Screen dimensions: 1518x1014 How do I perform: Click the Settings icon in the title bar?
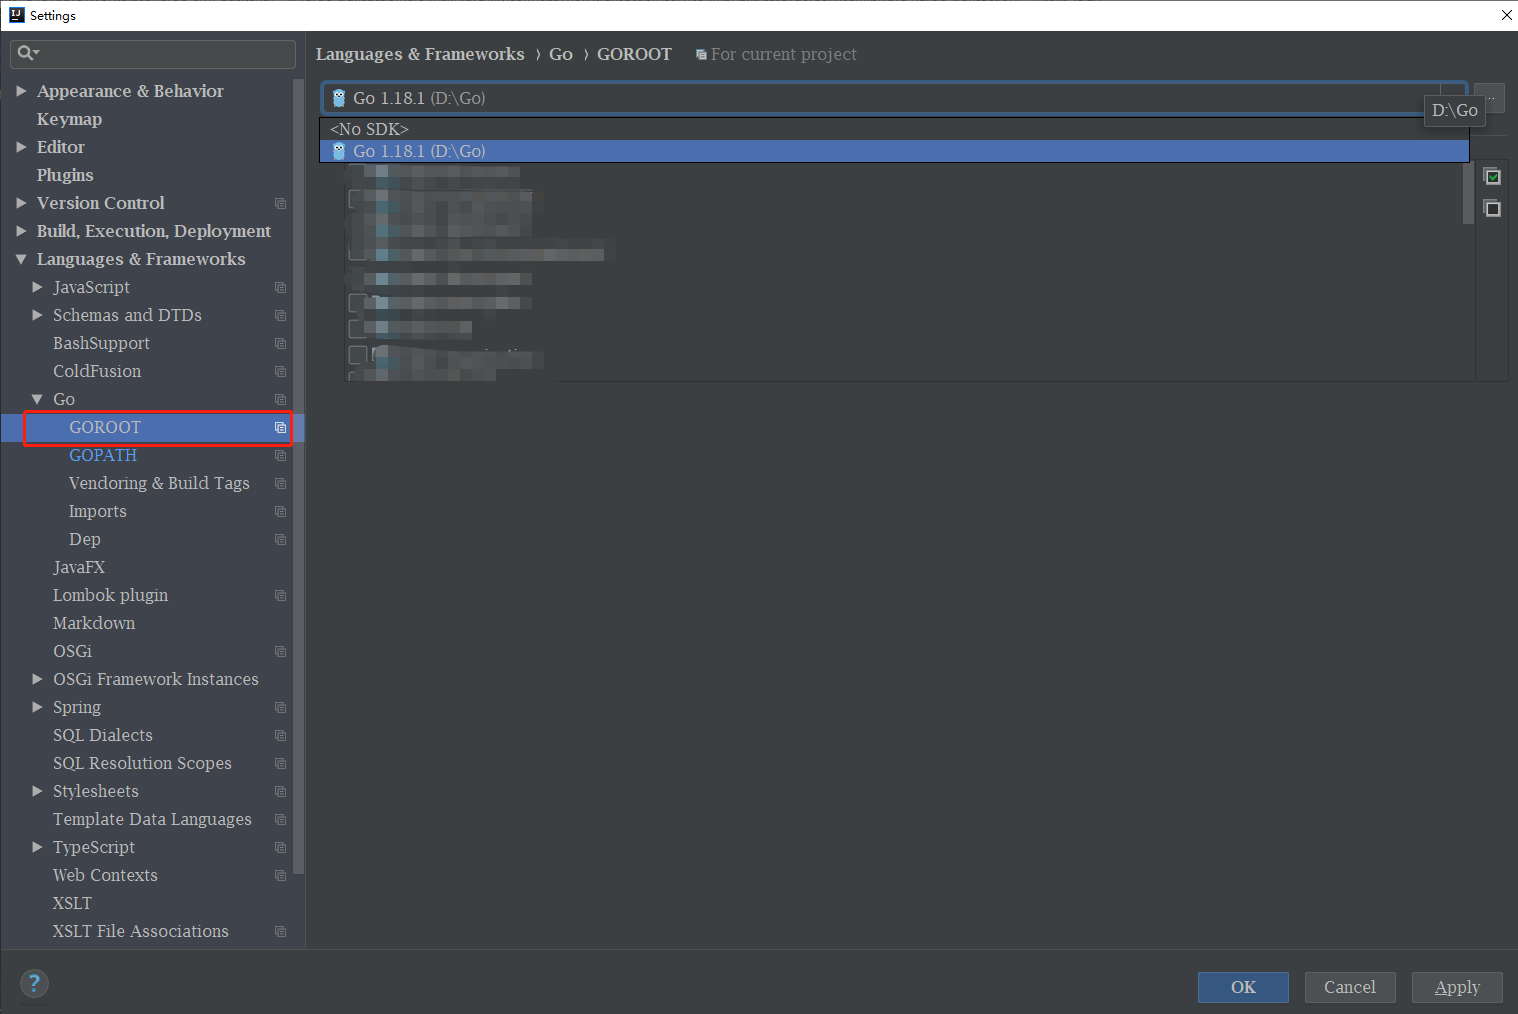(16, 15)
